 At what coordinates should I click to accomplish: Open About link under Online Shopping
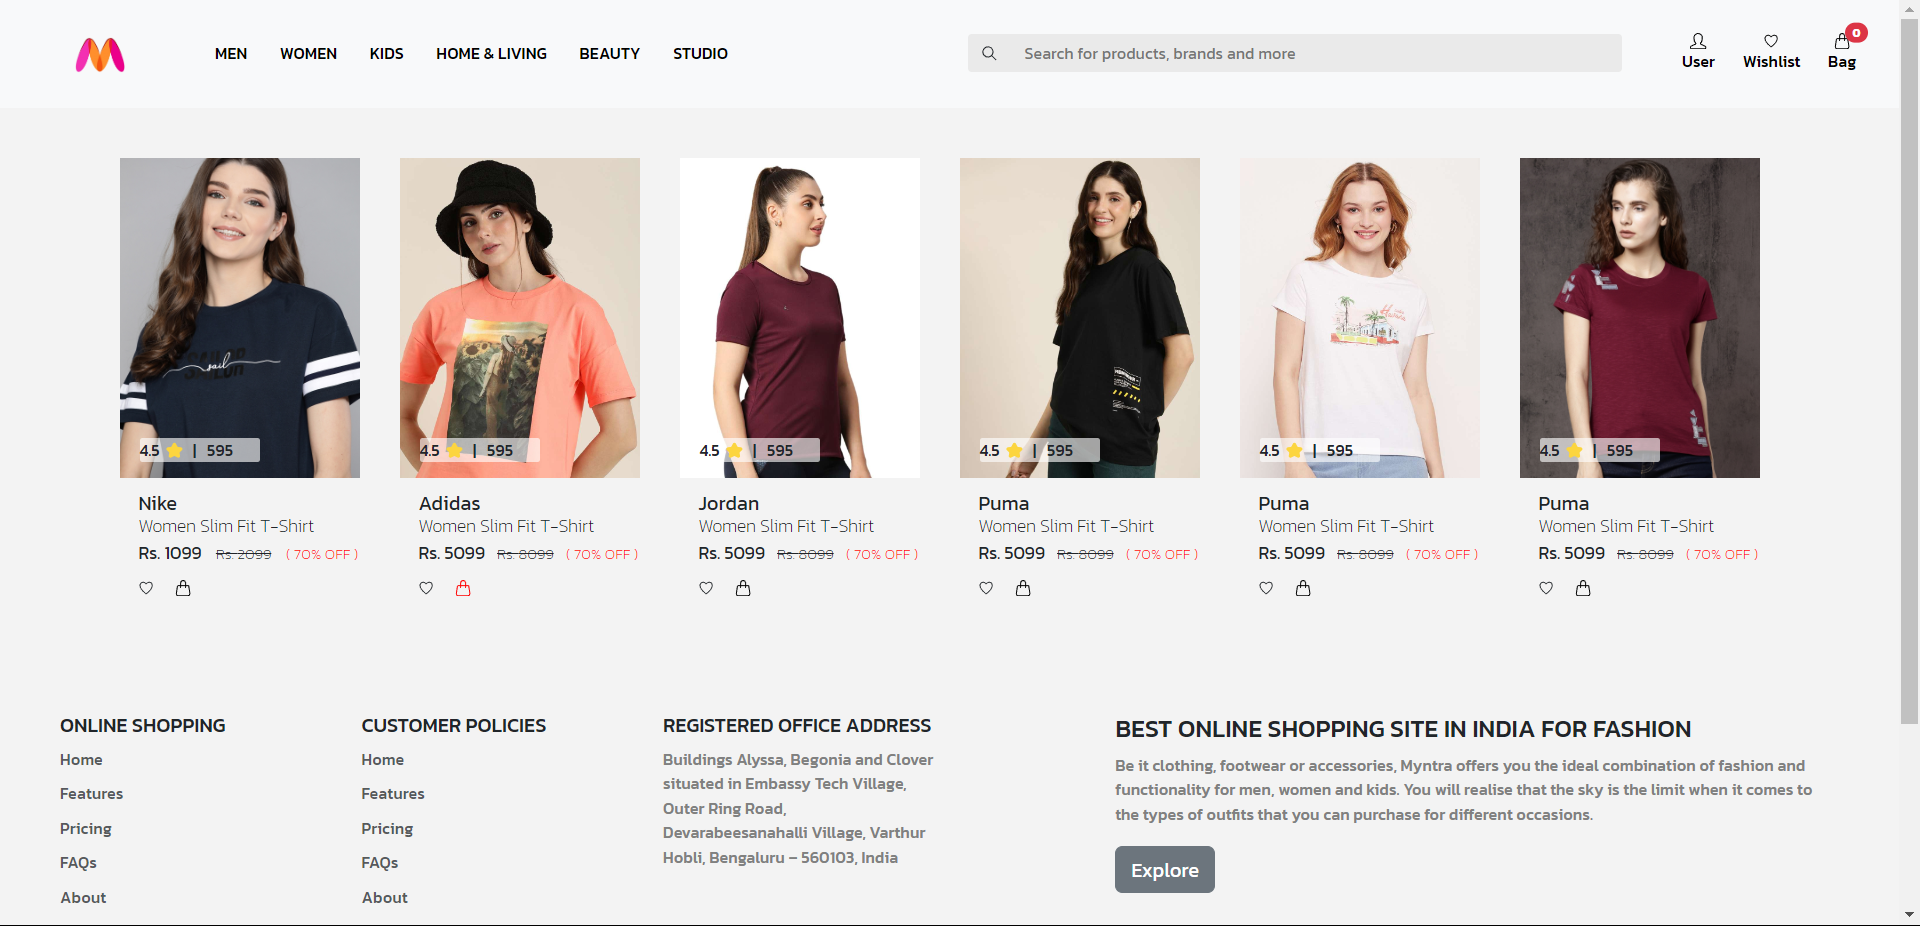[83, 898]
